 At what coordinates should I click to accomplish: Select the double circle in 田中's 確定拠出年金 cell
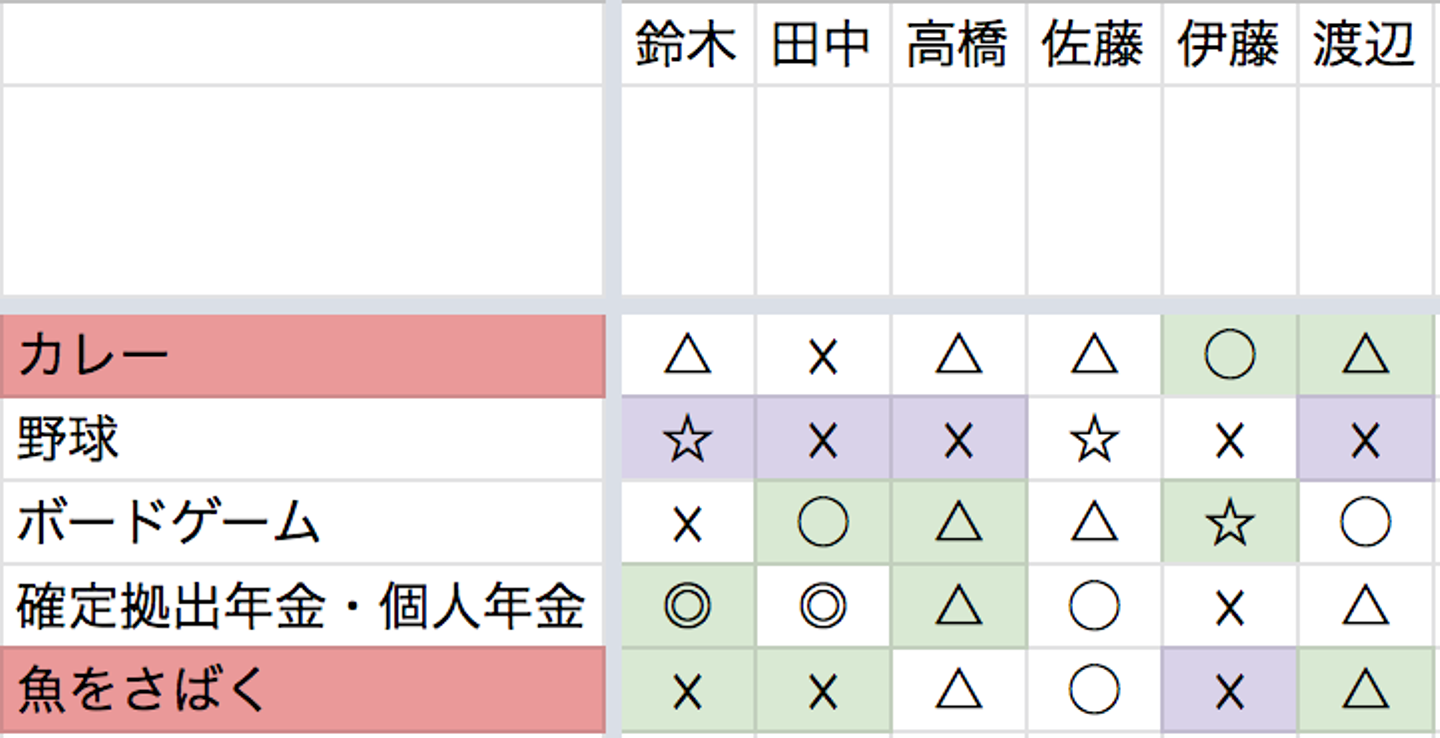822,606
